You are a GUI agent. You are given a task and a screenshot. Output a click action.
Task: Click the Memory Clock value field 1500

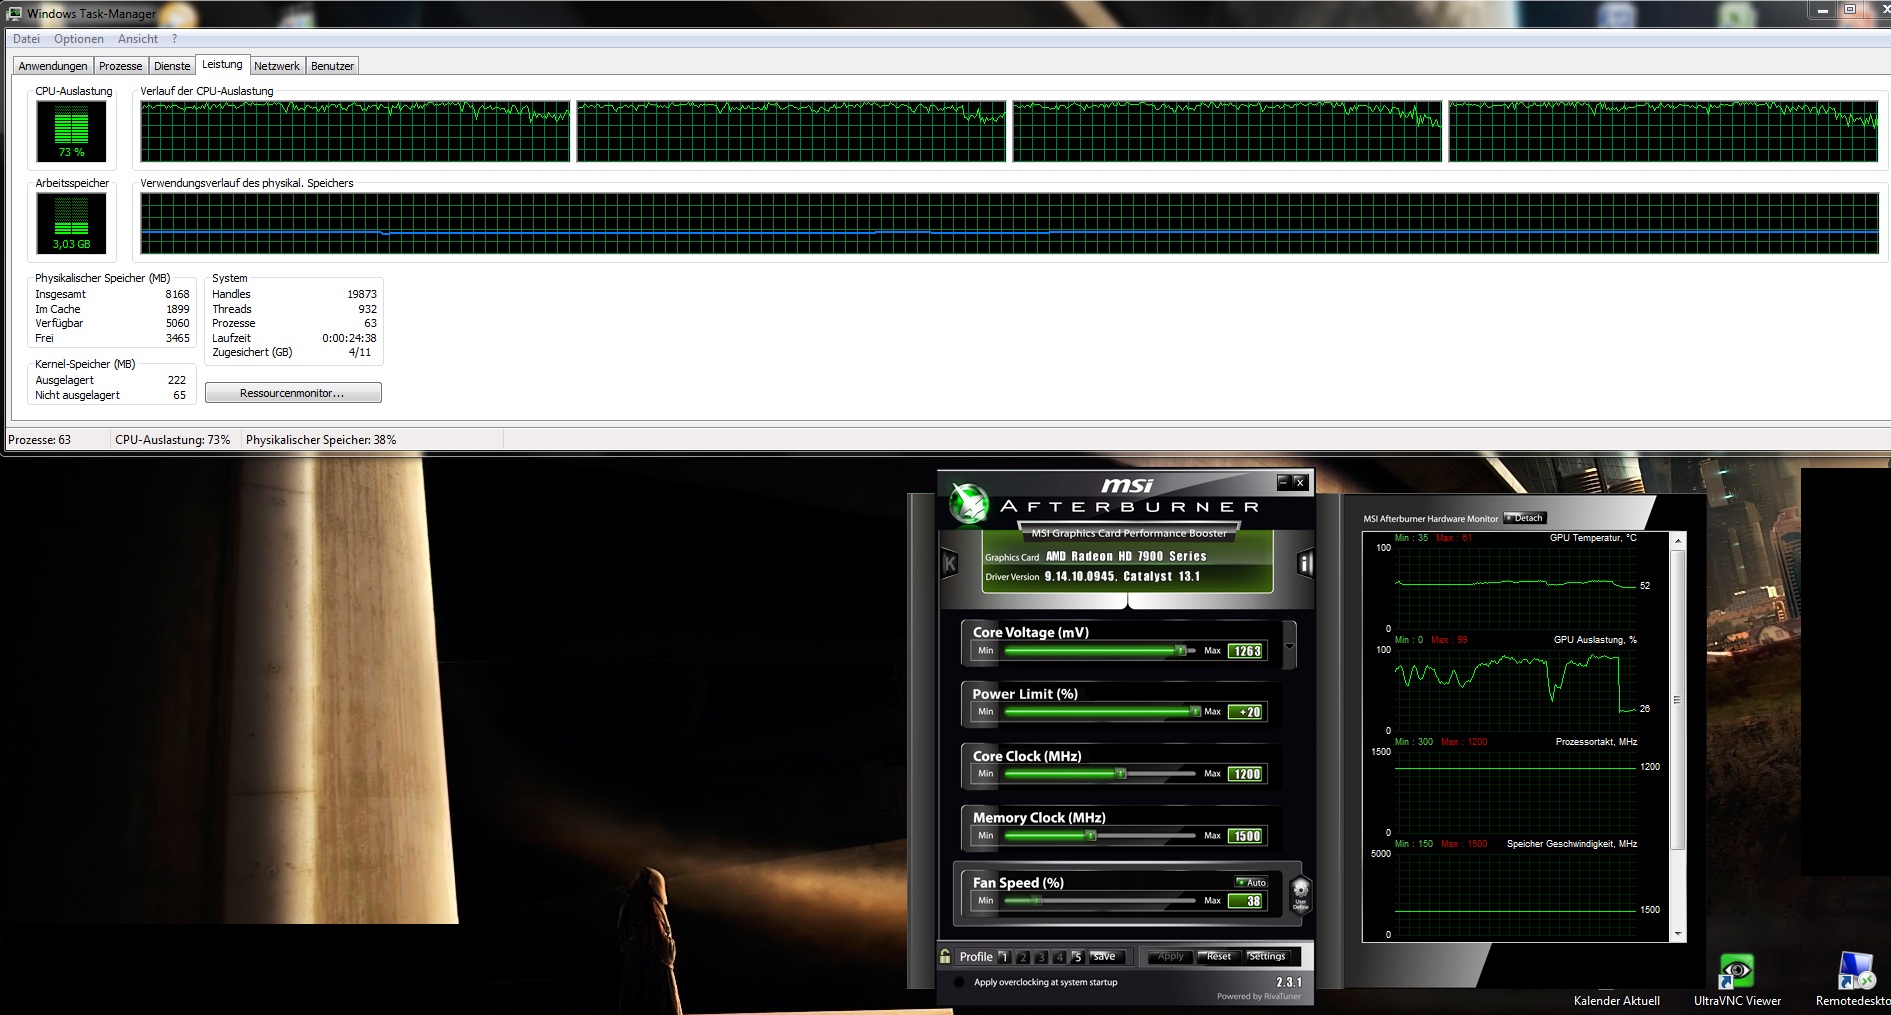(1246, 836)
